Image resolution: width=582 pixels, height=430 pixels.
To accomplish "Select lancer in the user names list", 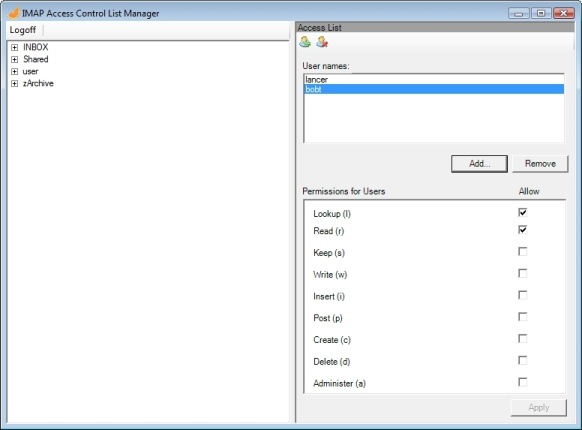I will [x=434, y=79].
